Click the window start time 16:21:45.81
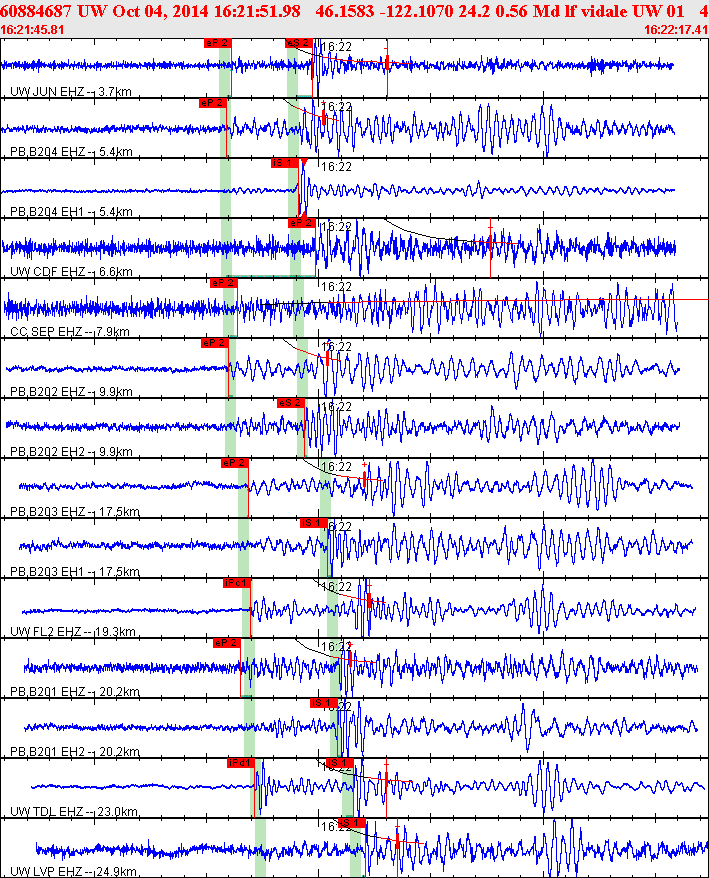709x878 pixels. (x=32, y=29)
